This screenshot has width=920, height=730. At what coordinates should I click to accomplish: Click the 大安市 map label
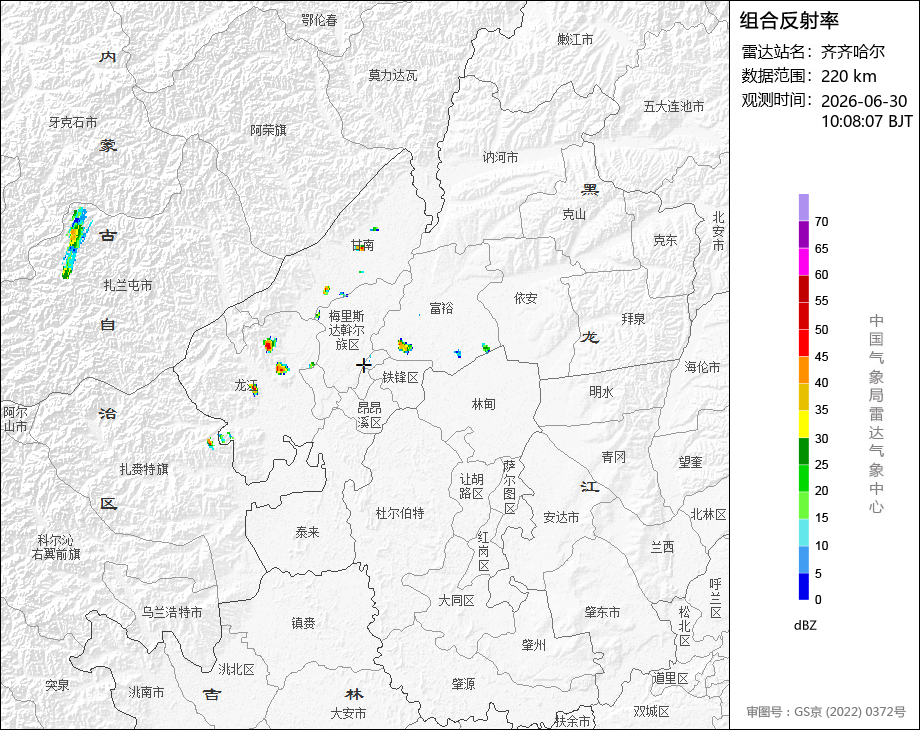tap(348, 714)
